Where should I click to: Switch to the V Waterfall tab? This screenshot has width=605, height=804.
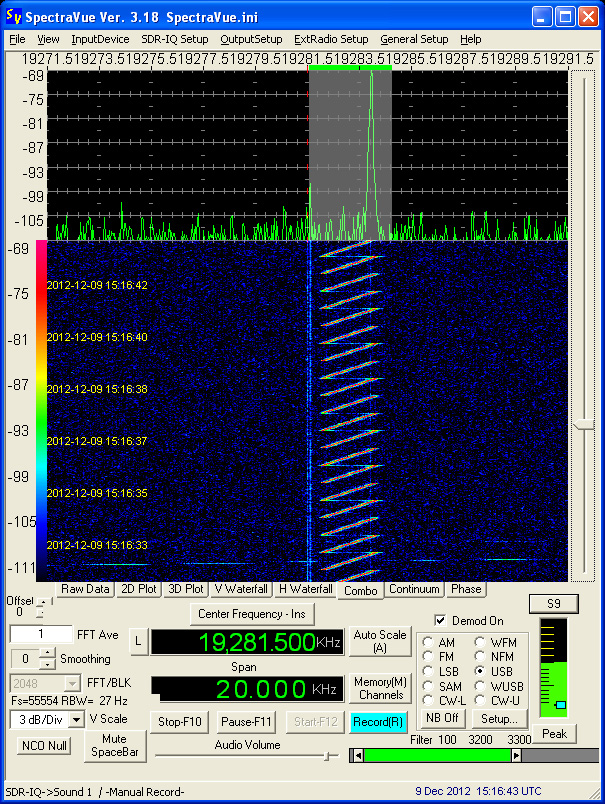241,589
